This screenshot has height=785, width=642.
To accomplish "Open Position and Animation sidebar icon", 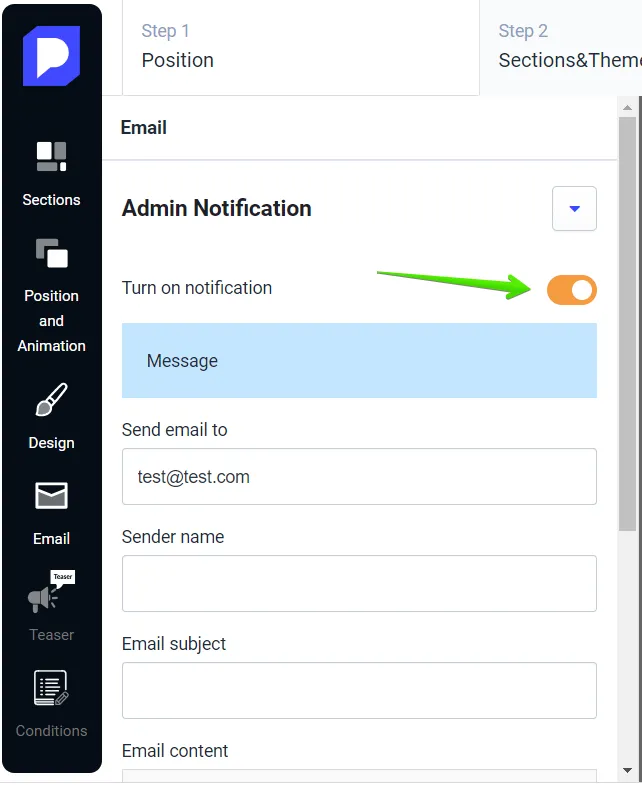I will (x=52, y=253).
